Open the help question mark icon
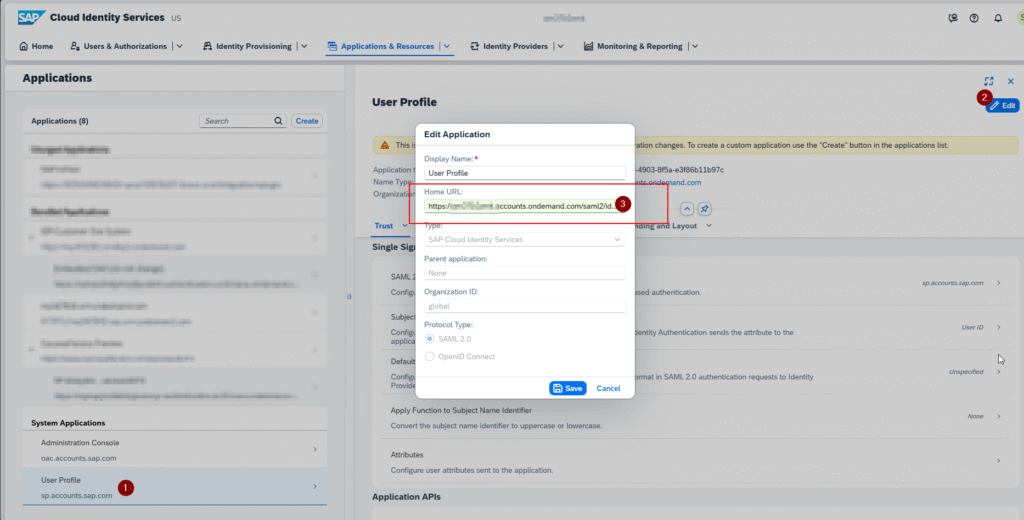This screenshot has width=1024, height=520. [x=974, y=18]
